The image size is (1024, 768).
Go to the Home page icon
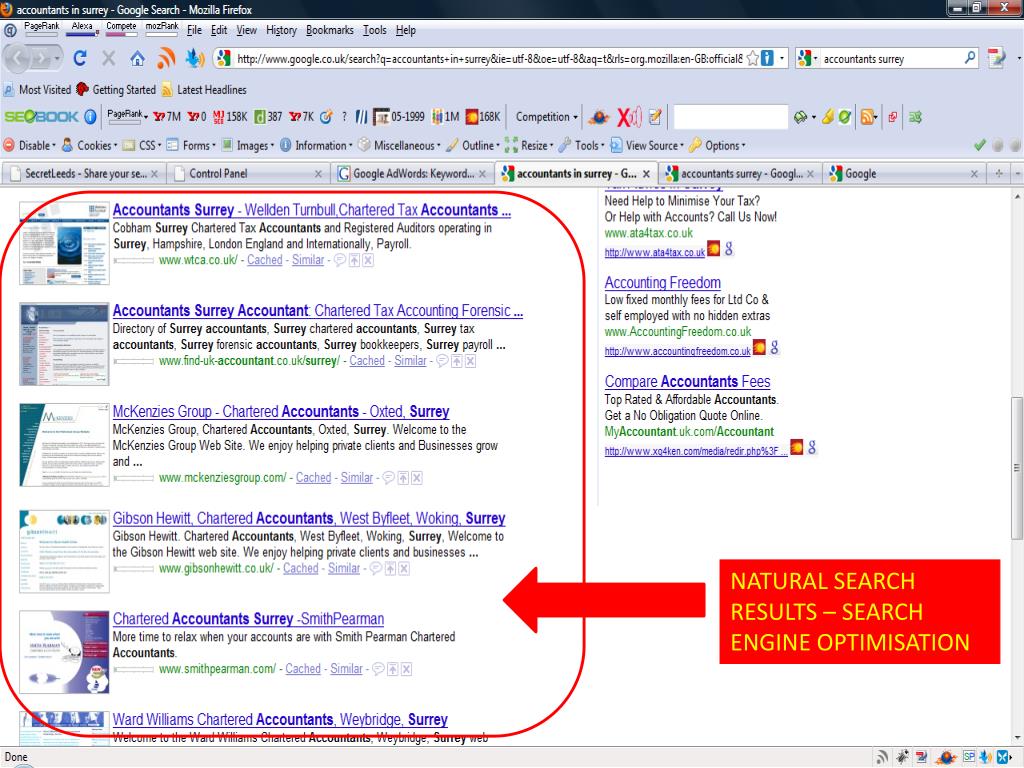(x=137, y=59)
